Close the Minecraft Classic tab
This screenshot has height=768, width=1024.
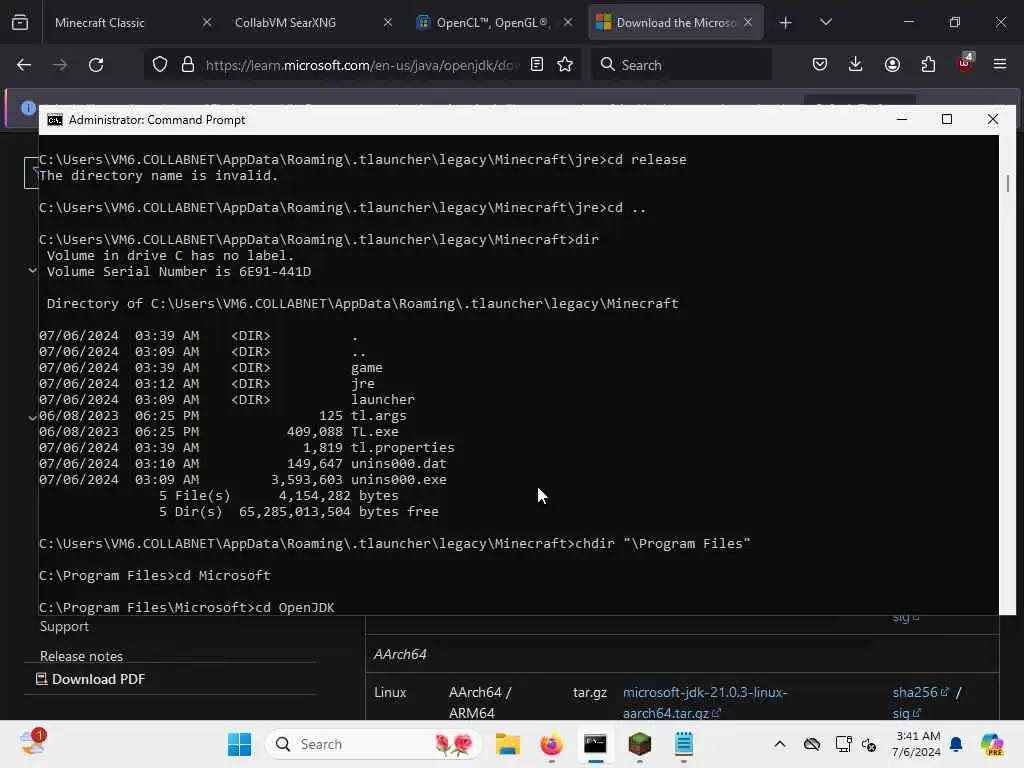[207, 23]
